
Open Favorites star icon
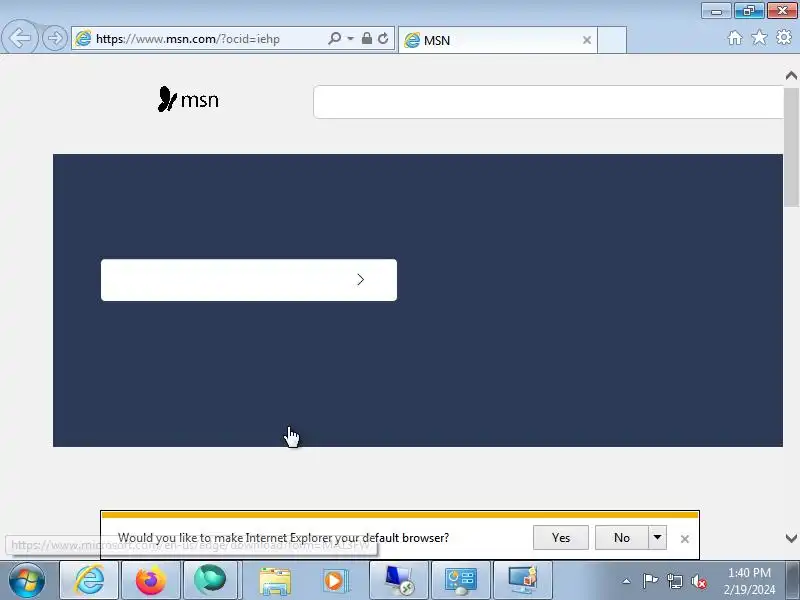click(759, 37)
